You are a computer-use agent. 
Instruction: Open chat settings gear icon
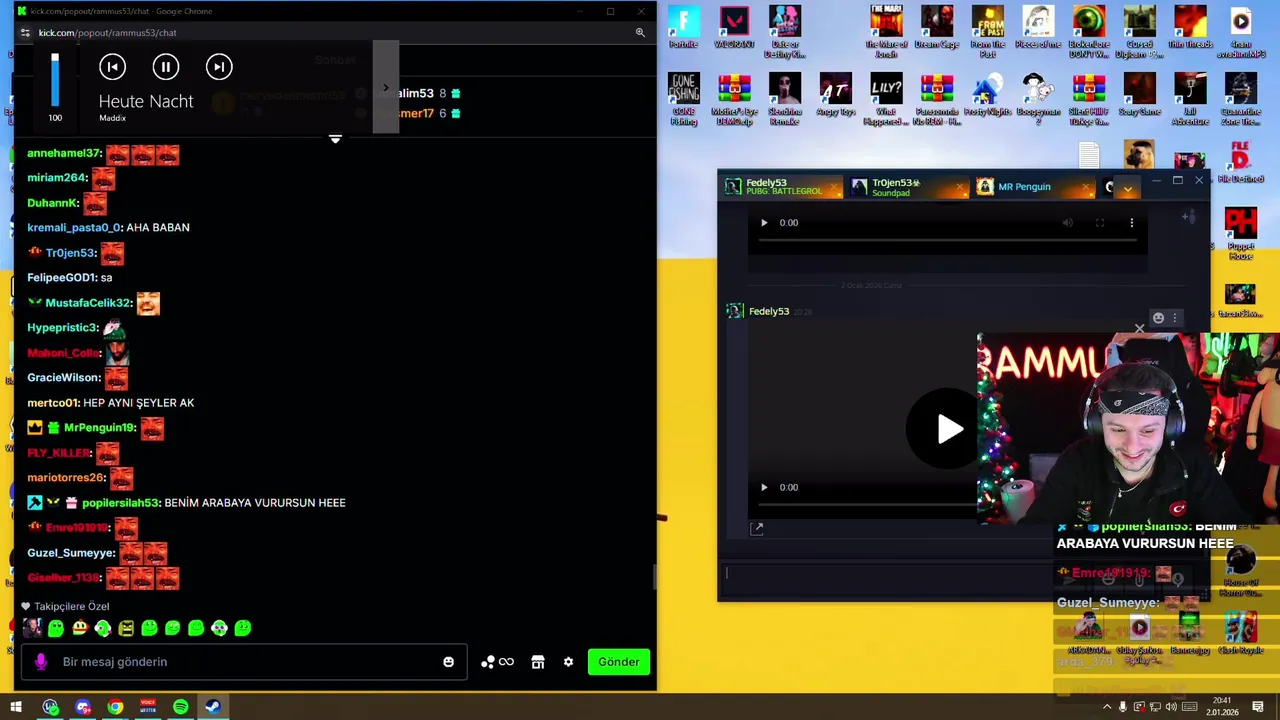(x=568, y=662)
